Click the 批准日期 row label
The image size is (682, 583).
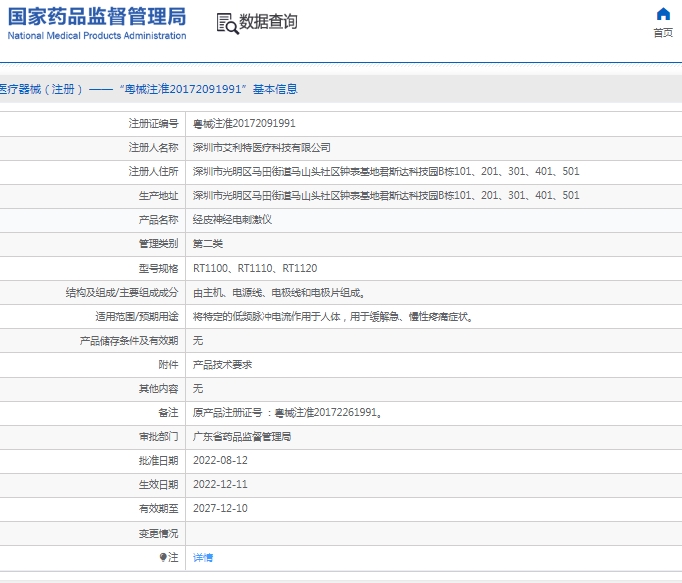[159, 460]
